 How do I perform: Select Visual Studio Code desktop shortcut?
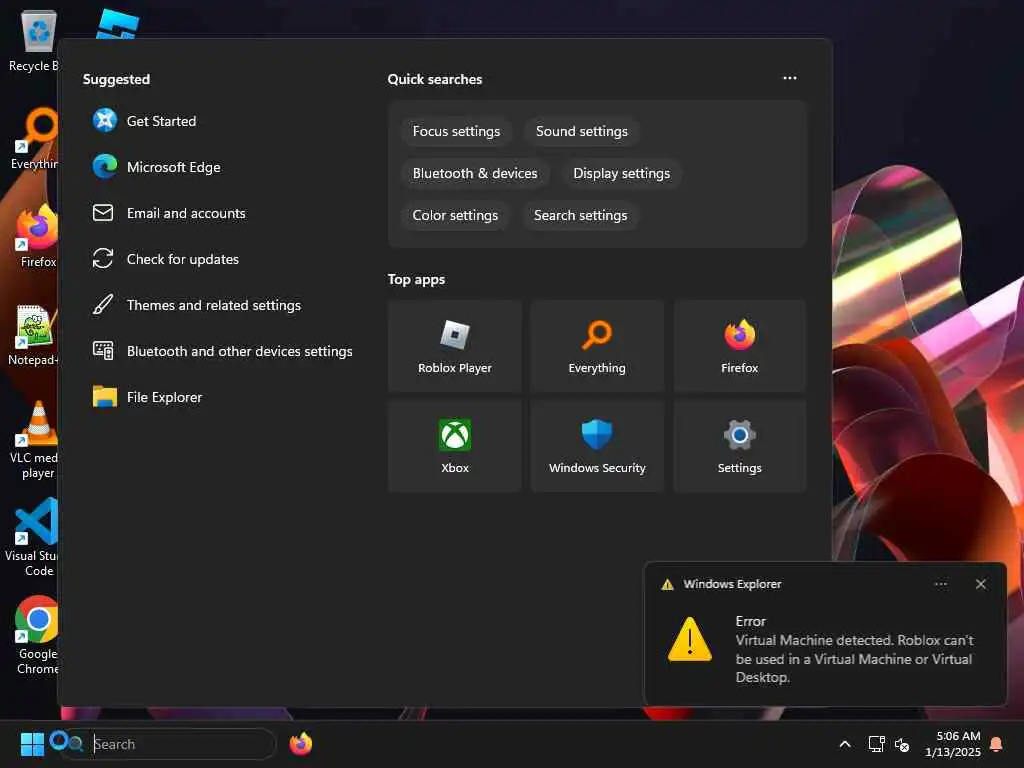34,537
